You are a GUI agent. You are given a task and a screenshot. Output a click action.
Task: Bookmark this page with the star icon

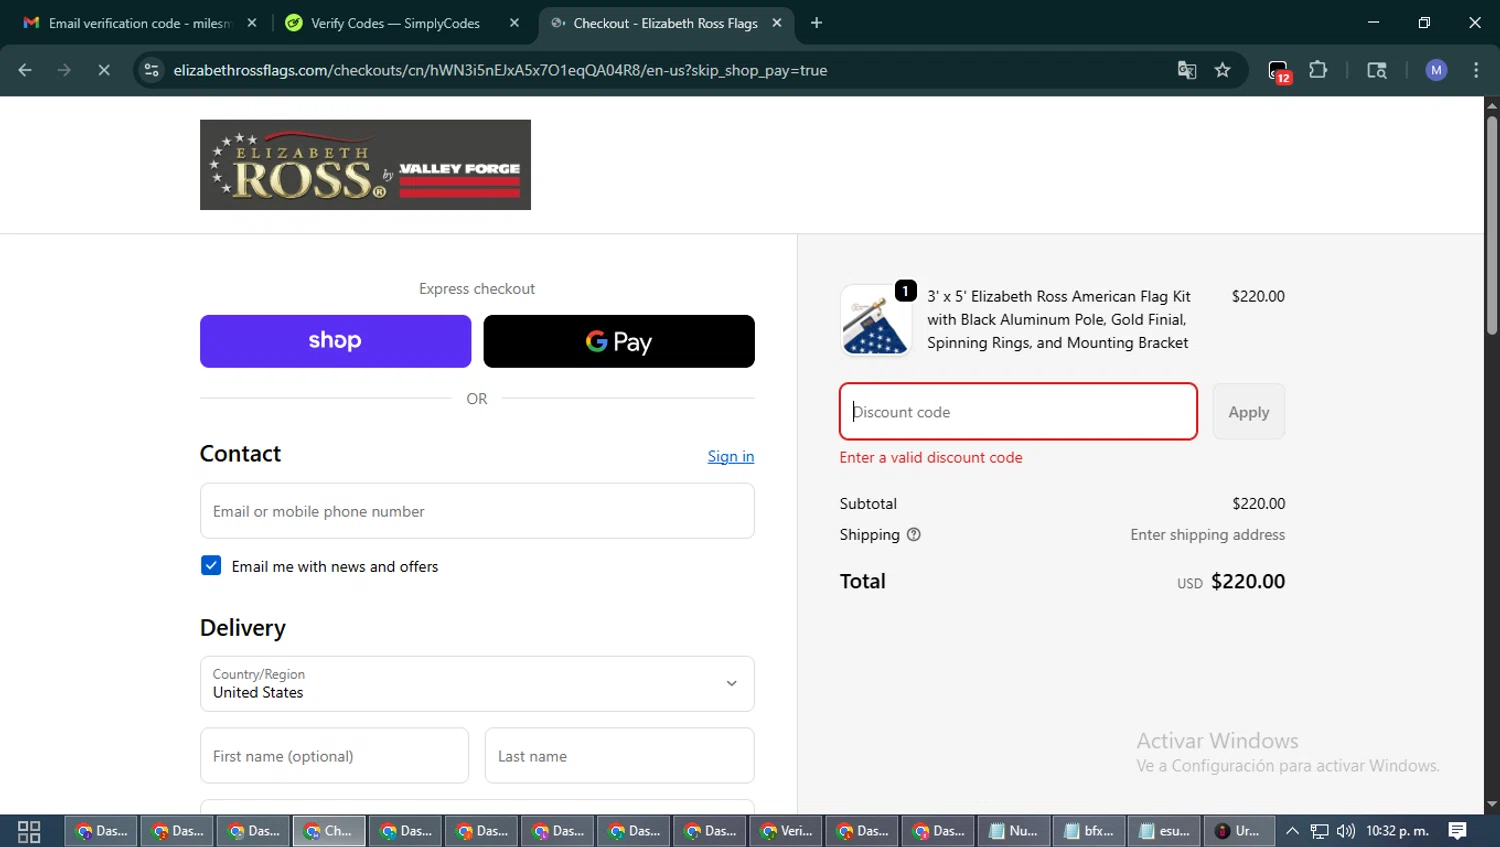[1222, 70]
